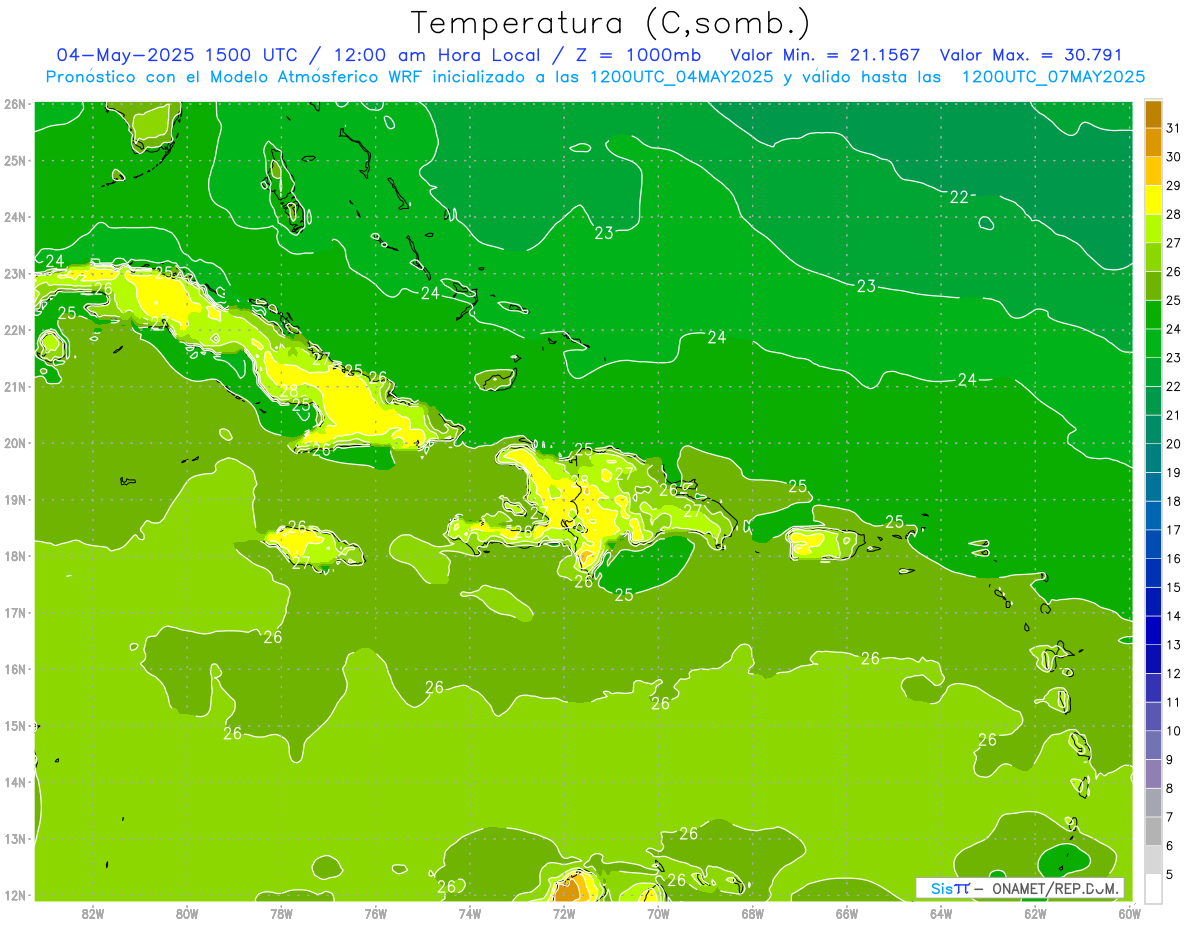The width and height of the screenshot is (1200, 927).
Task: Click the 14N latitude axis label
Action: tap(15, 782)
